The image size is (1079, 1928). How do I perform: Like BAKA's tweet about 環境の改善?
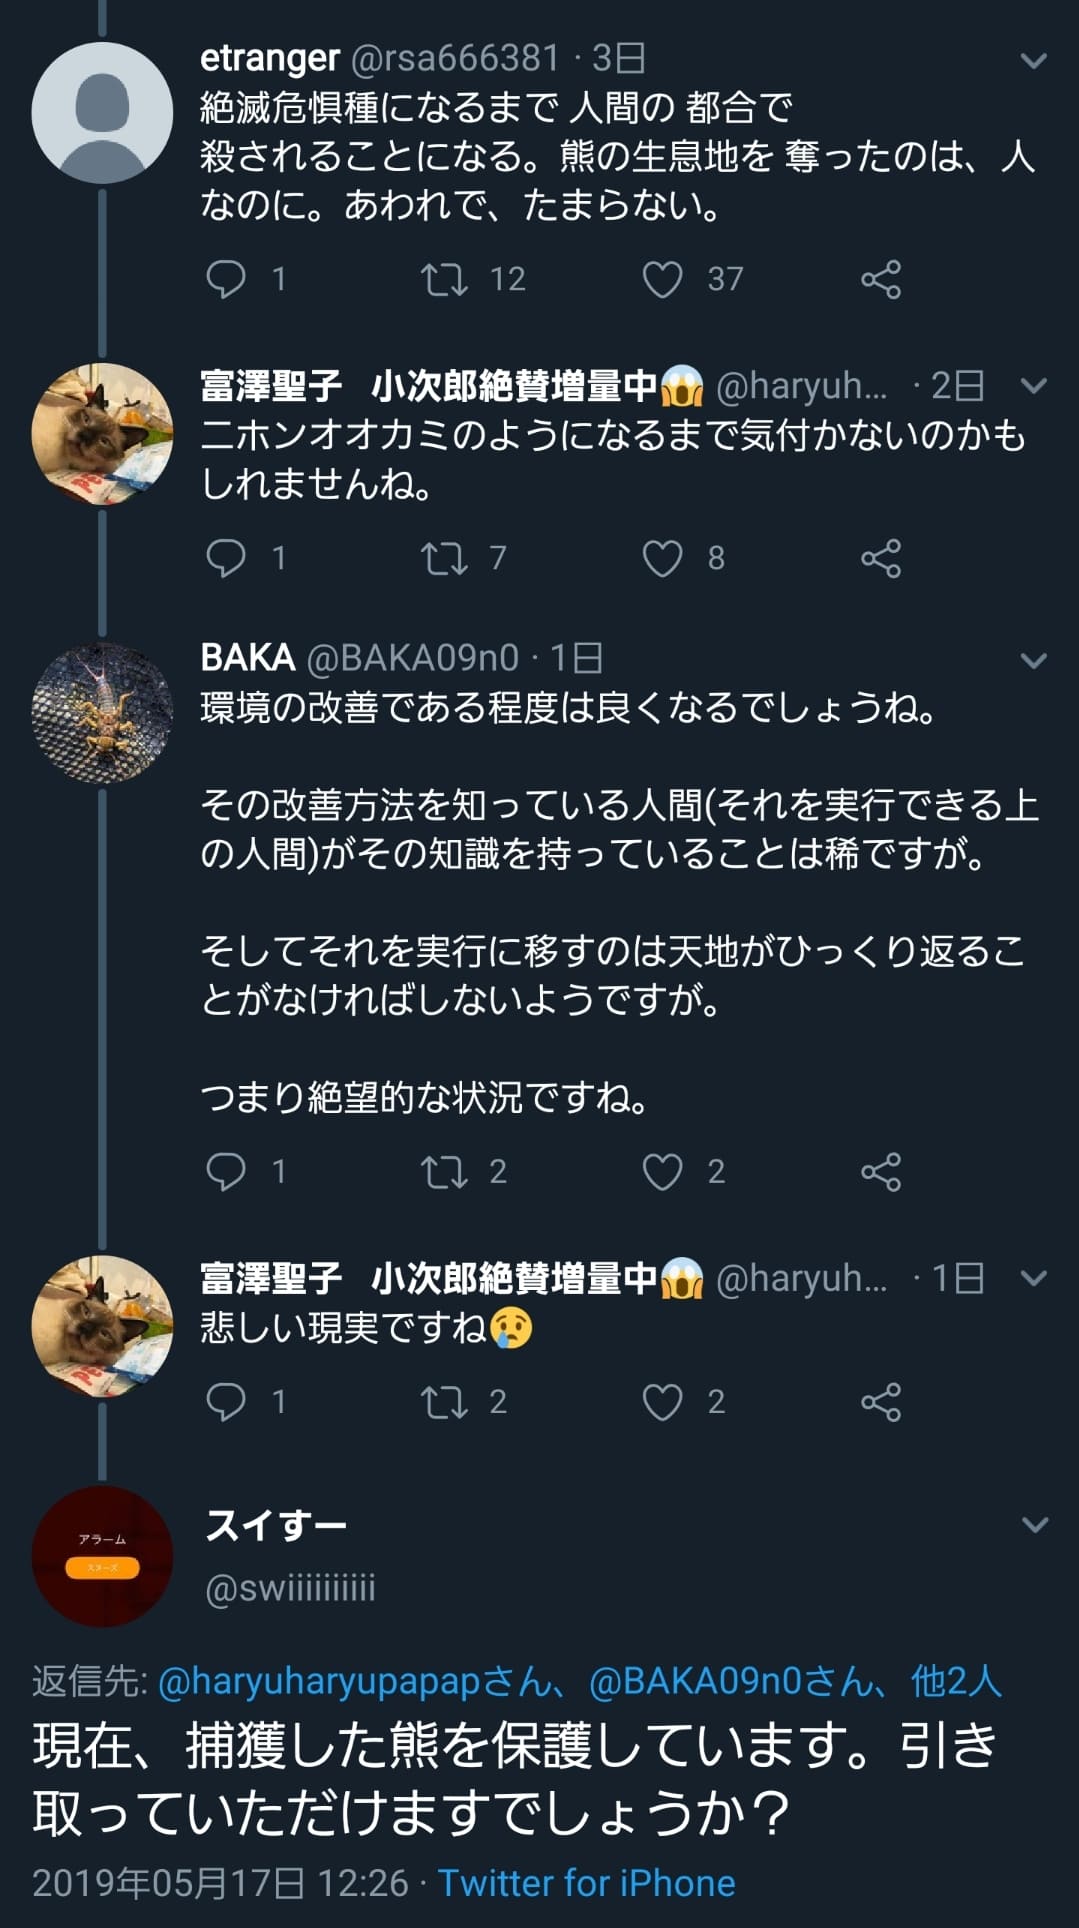tap(662, 1171)
